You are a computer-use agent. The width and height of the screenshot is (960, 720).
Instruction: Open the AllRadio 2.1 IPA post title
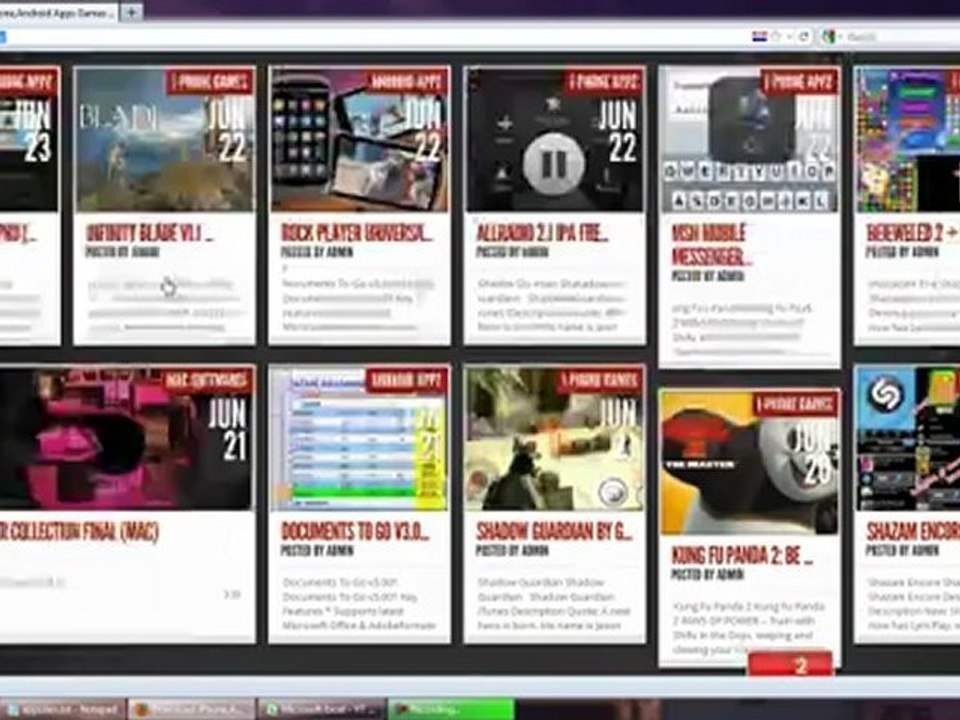point(542,233)
